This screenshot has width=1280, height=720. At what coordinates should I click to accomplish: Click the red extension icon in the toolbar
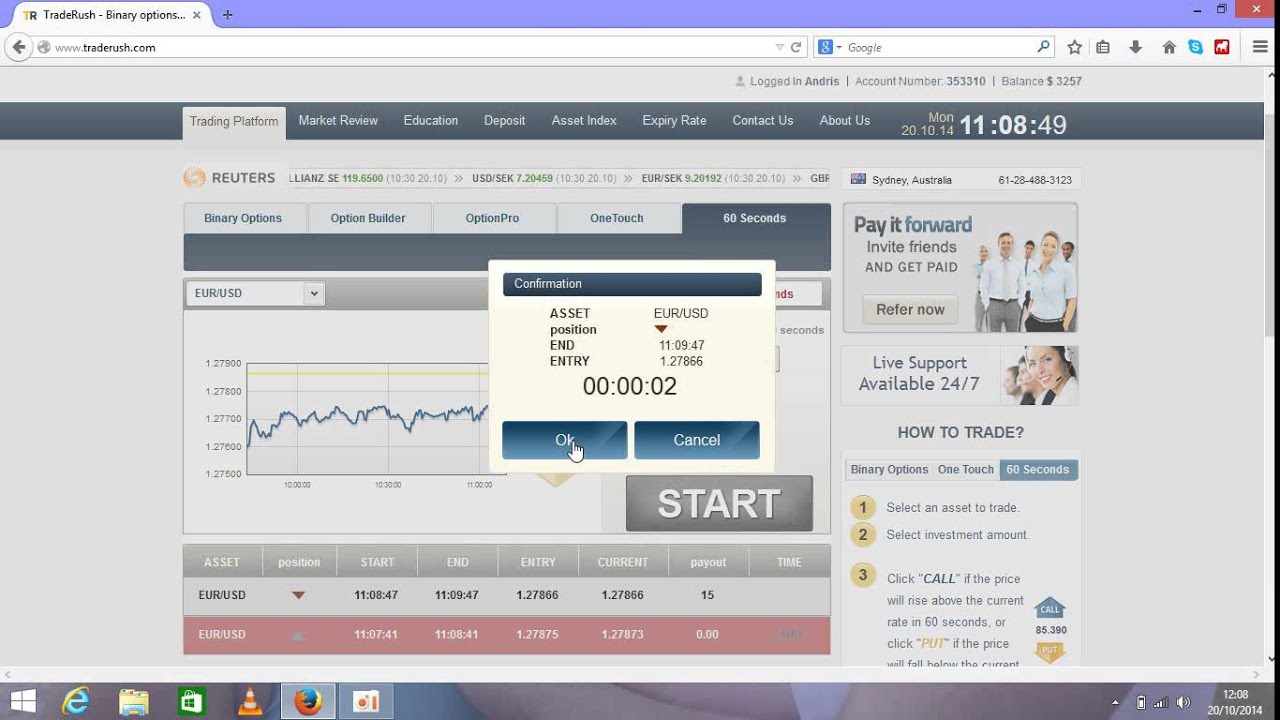pyautogui.click(x=1222, y=47)
